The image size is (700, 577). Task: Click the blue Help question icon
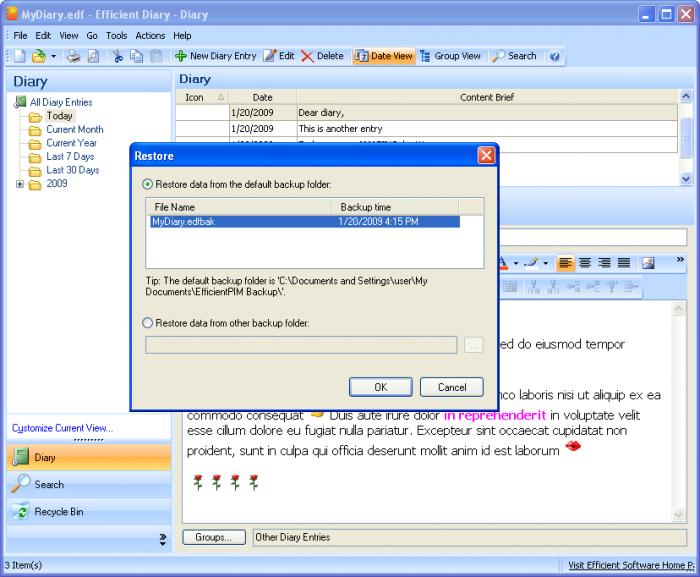(x=554, y=56)
